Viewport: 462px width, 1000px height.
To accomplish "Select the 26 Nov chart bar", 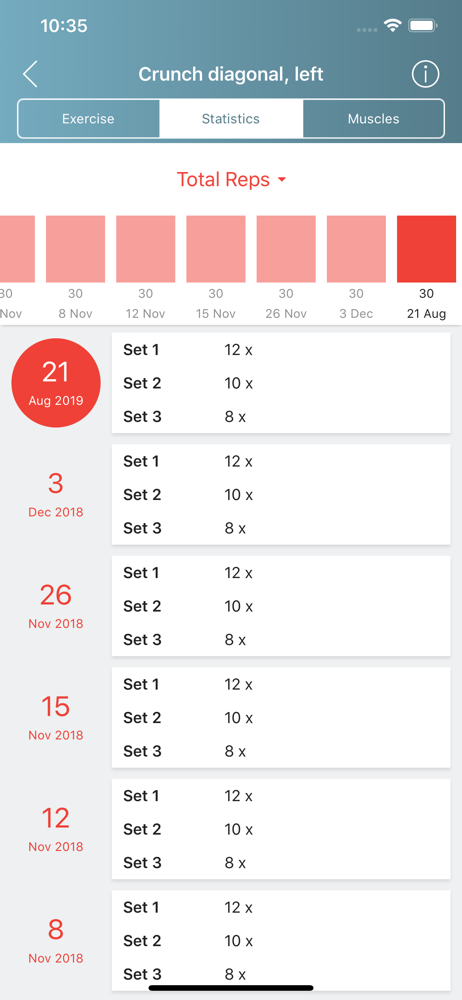I will click(286, 249).
